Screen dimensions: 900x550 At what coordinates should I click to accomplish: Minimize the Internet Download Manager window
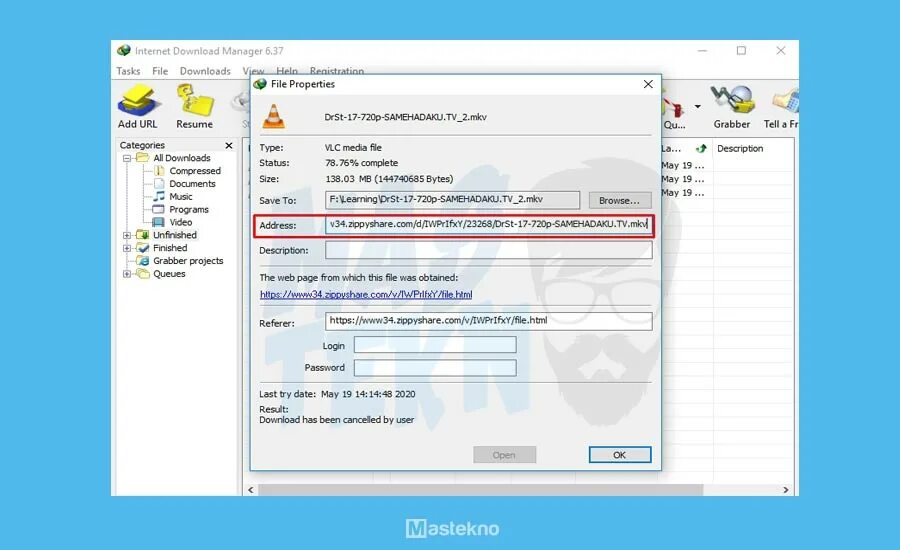click(x=702, y=51)
